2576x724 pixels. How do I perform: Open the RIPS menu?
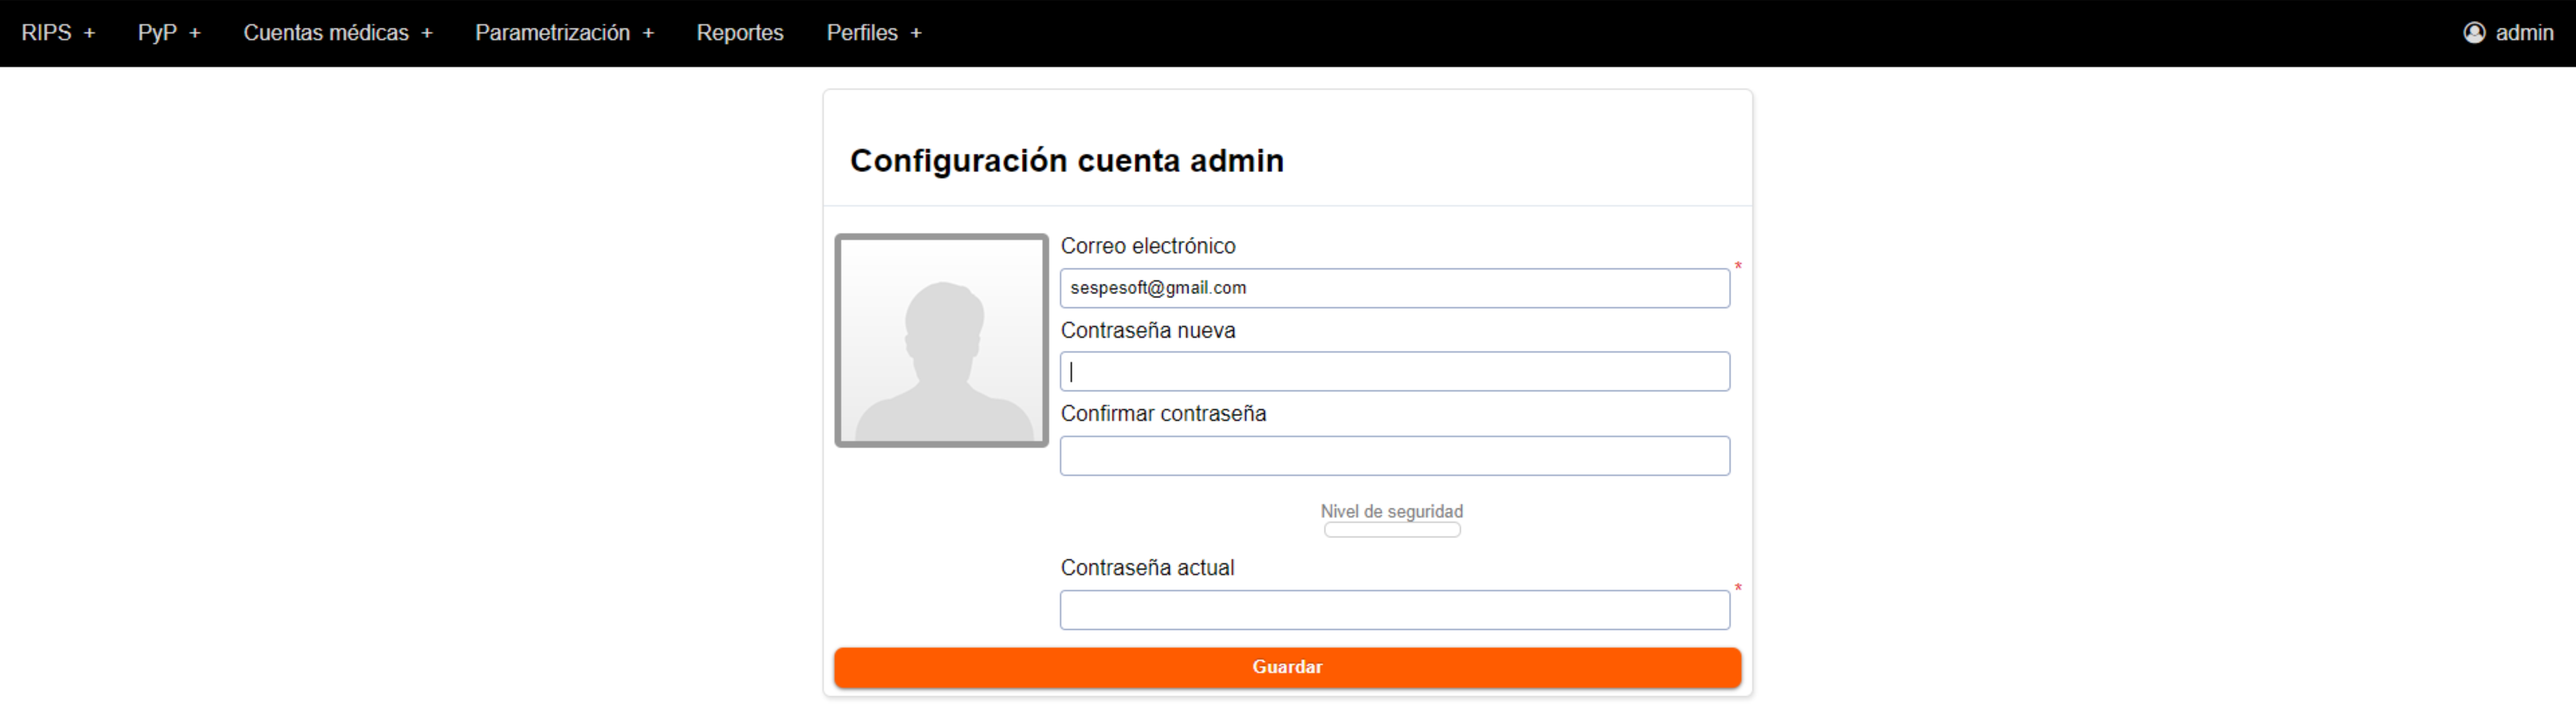pos(58,33)
